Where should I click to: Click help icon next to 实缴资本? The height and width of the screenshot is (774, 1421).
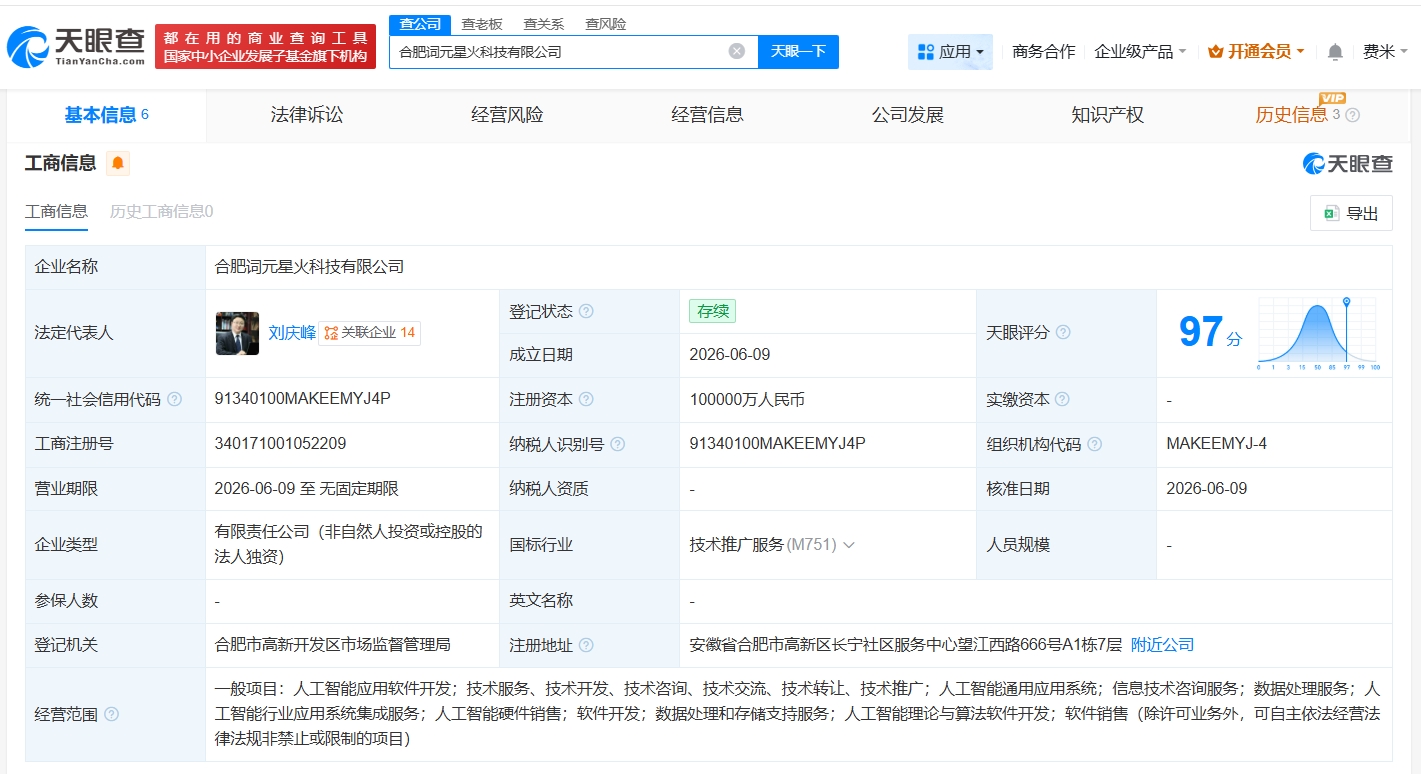pyautogui.click(x=1062, y=399)
